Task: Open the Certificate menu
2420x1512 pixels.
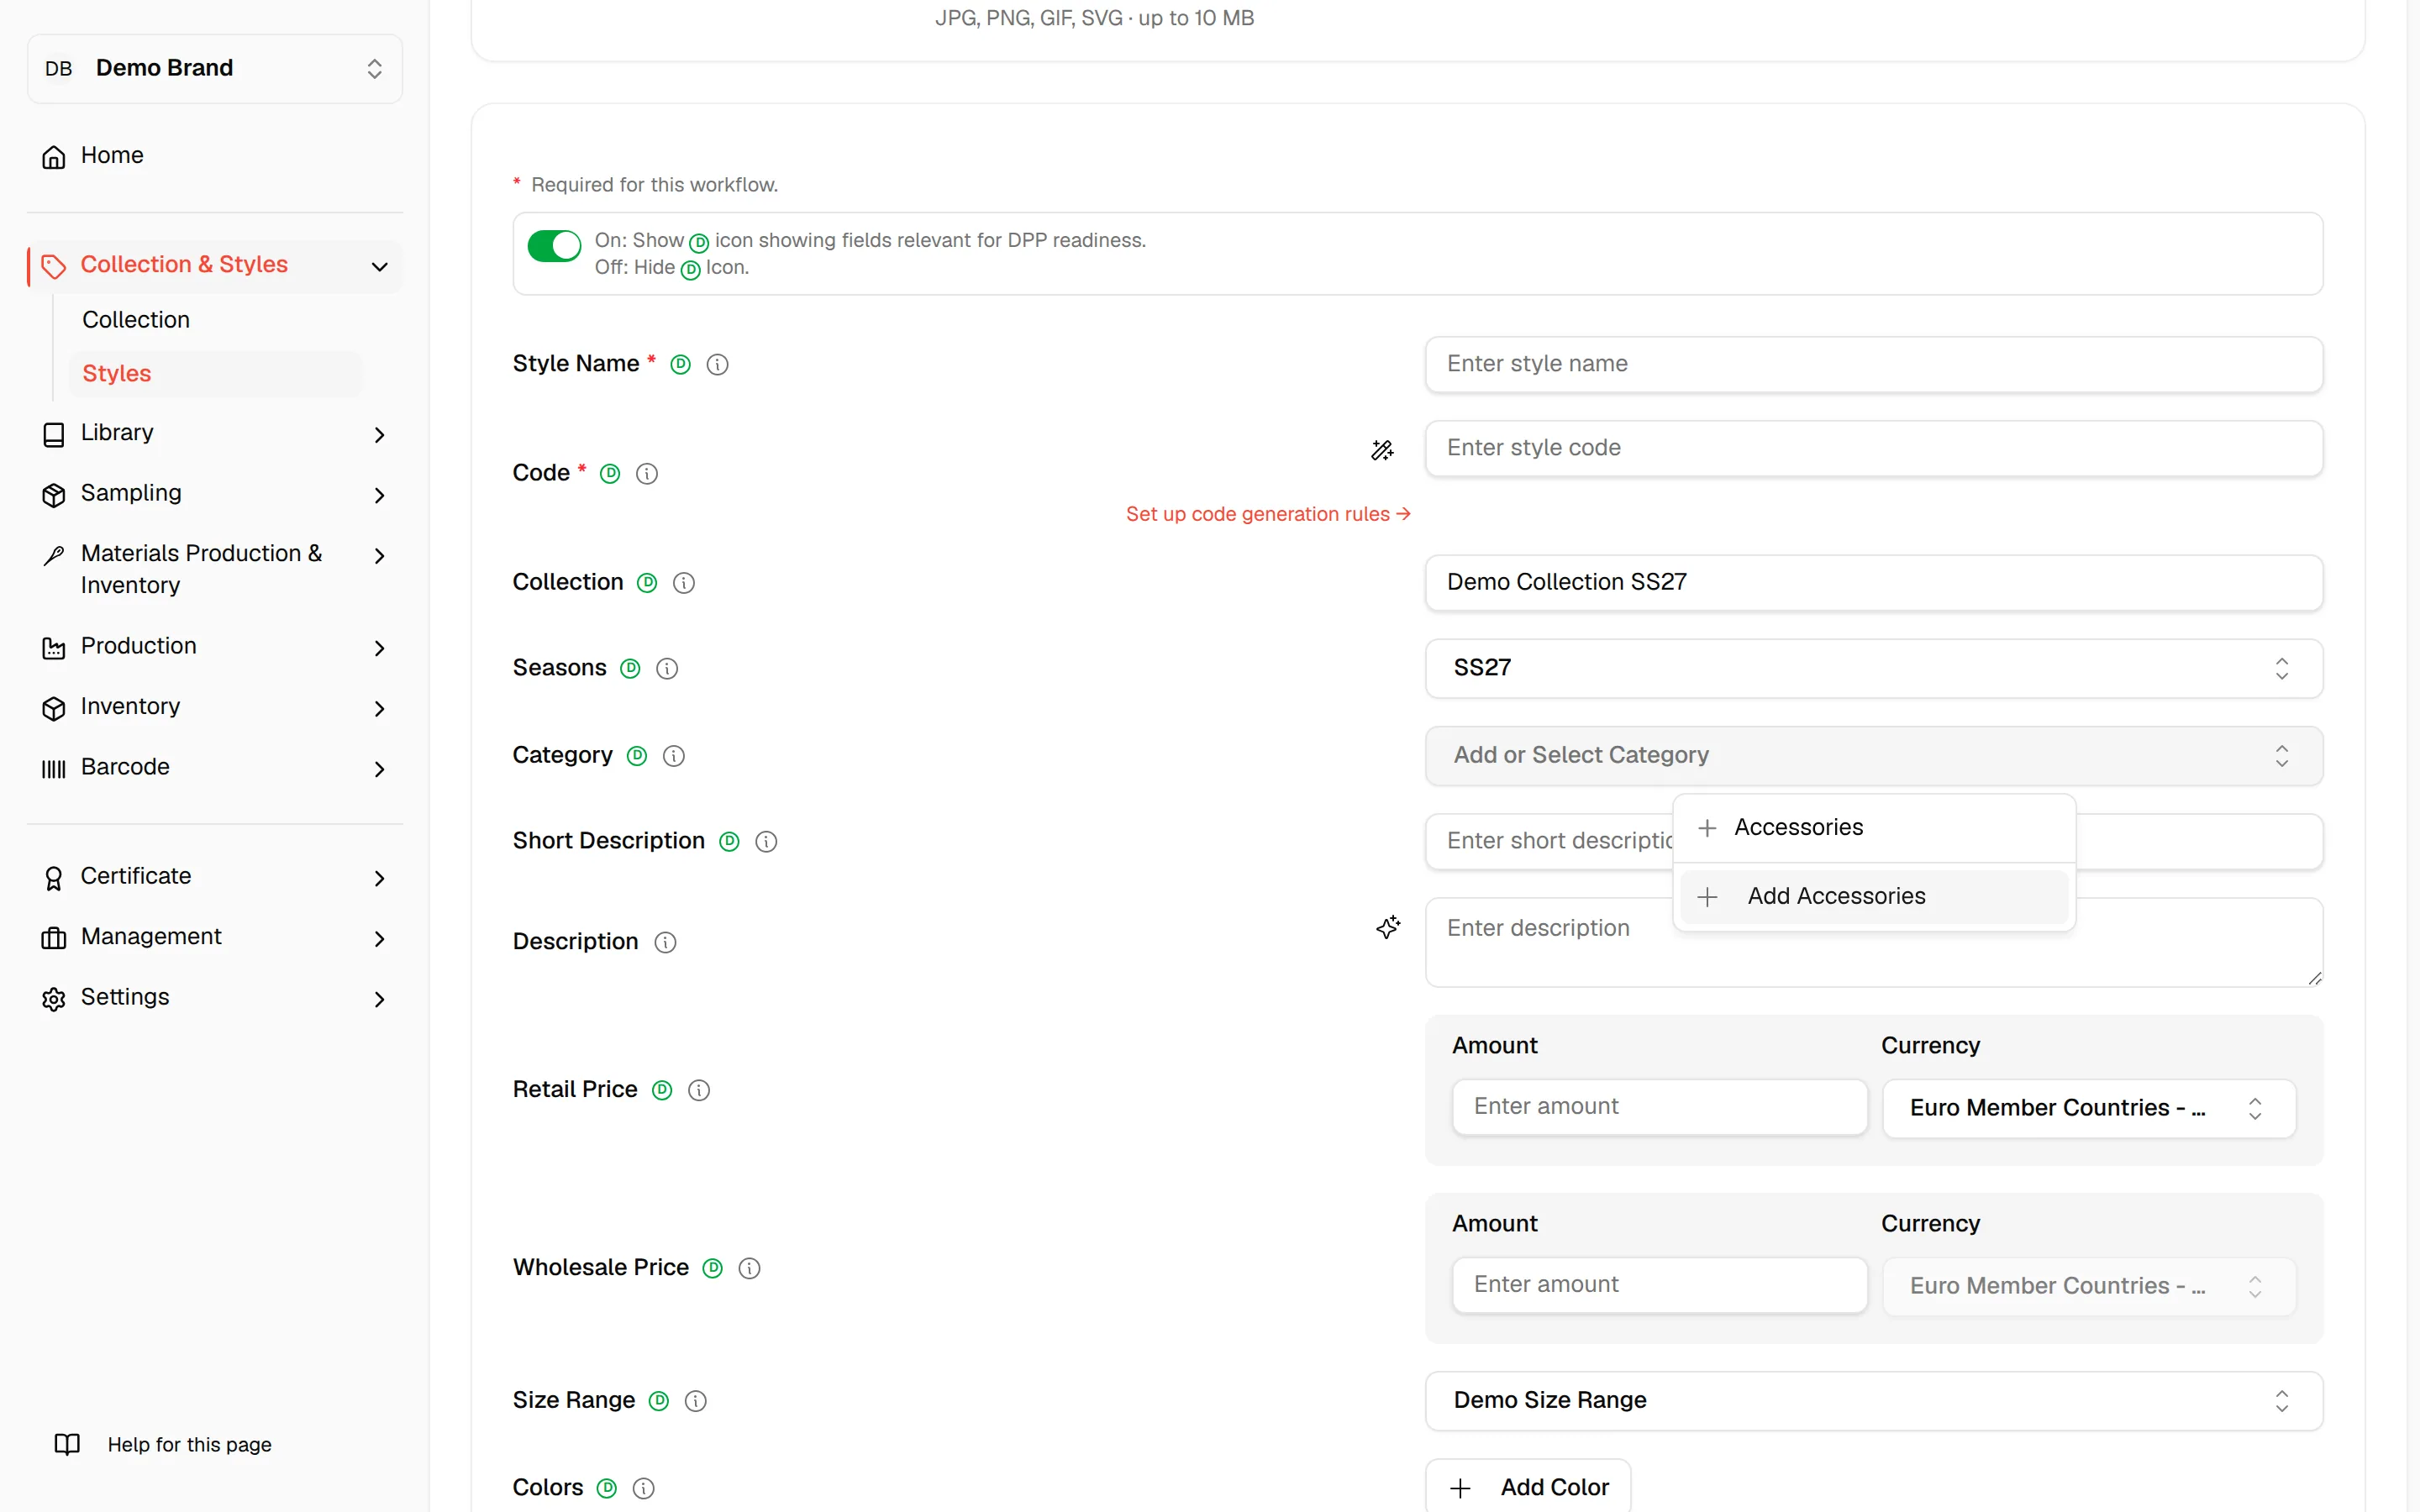Action: pyautogui.click(x=215, y=877)
